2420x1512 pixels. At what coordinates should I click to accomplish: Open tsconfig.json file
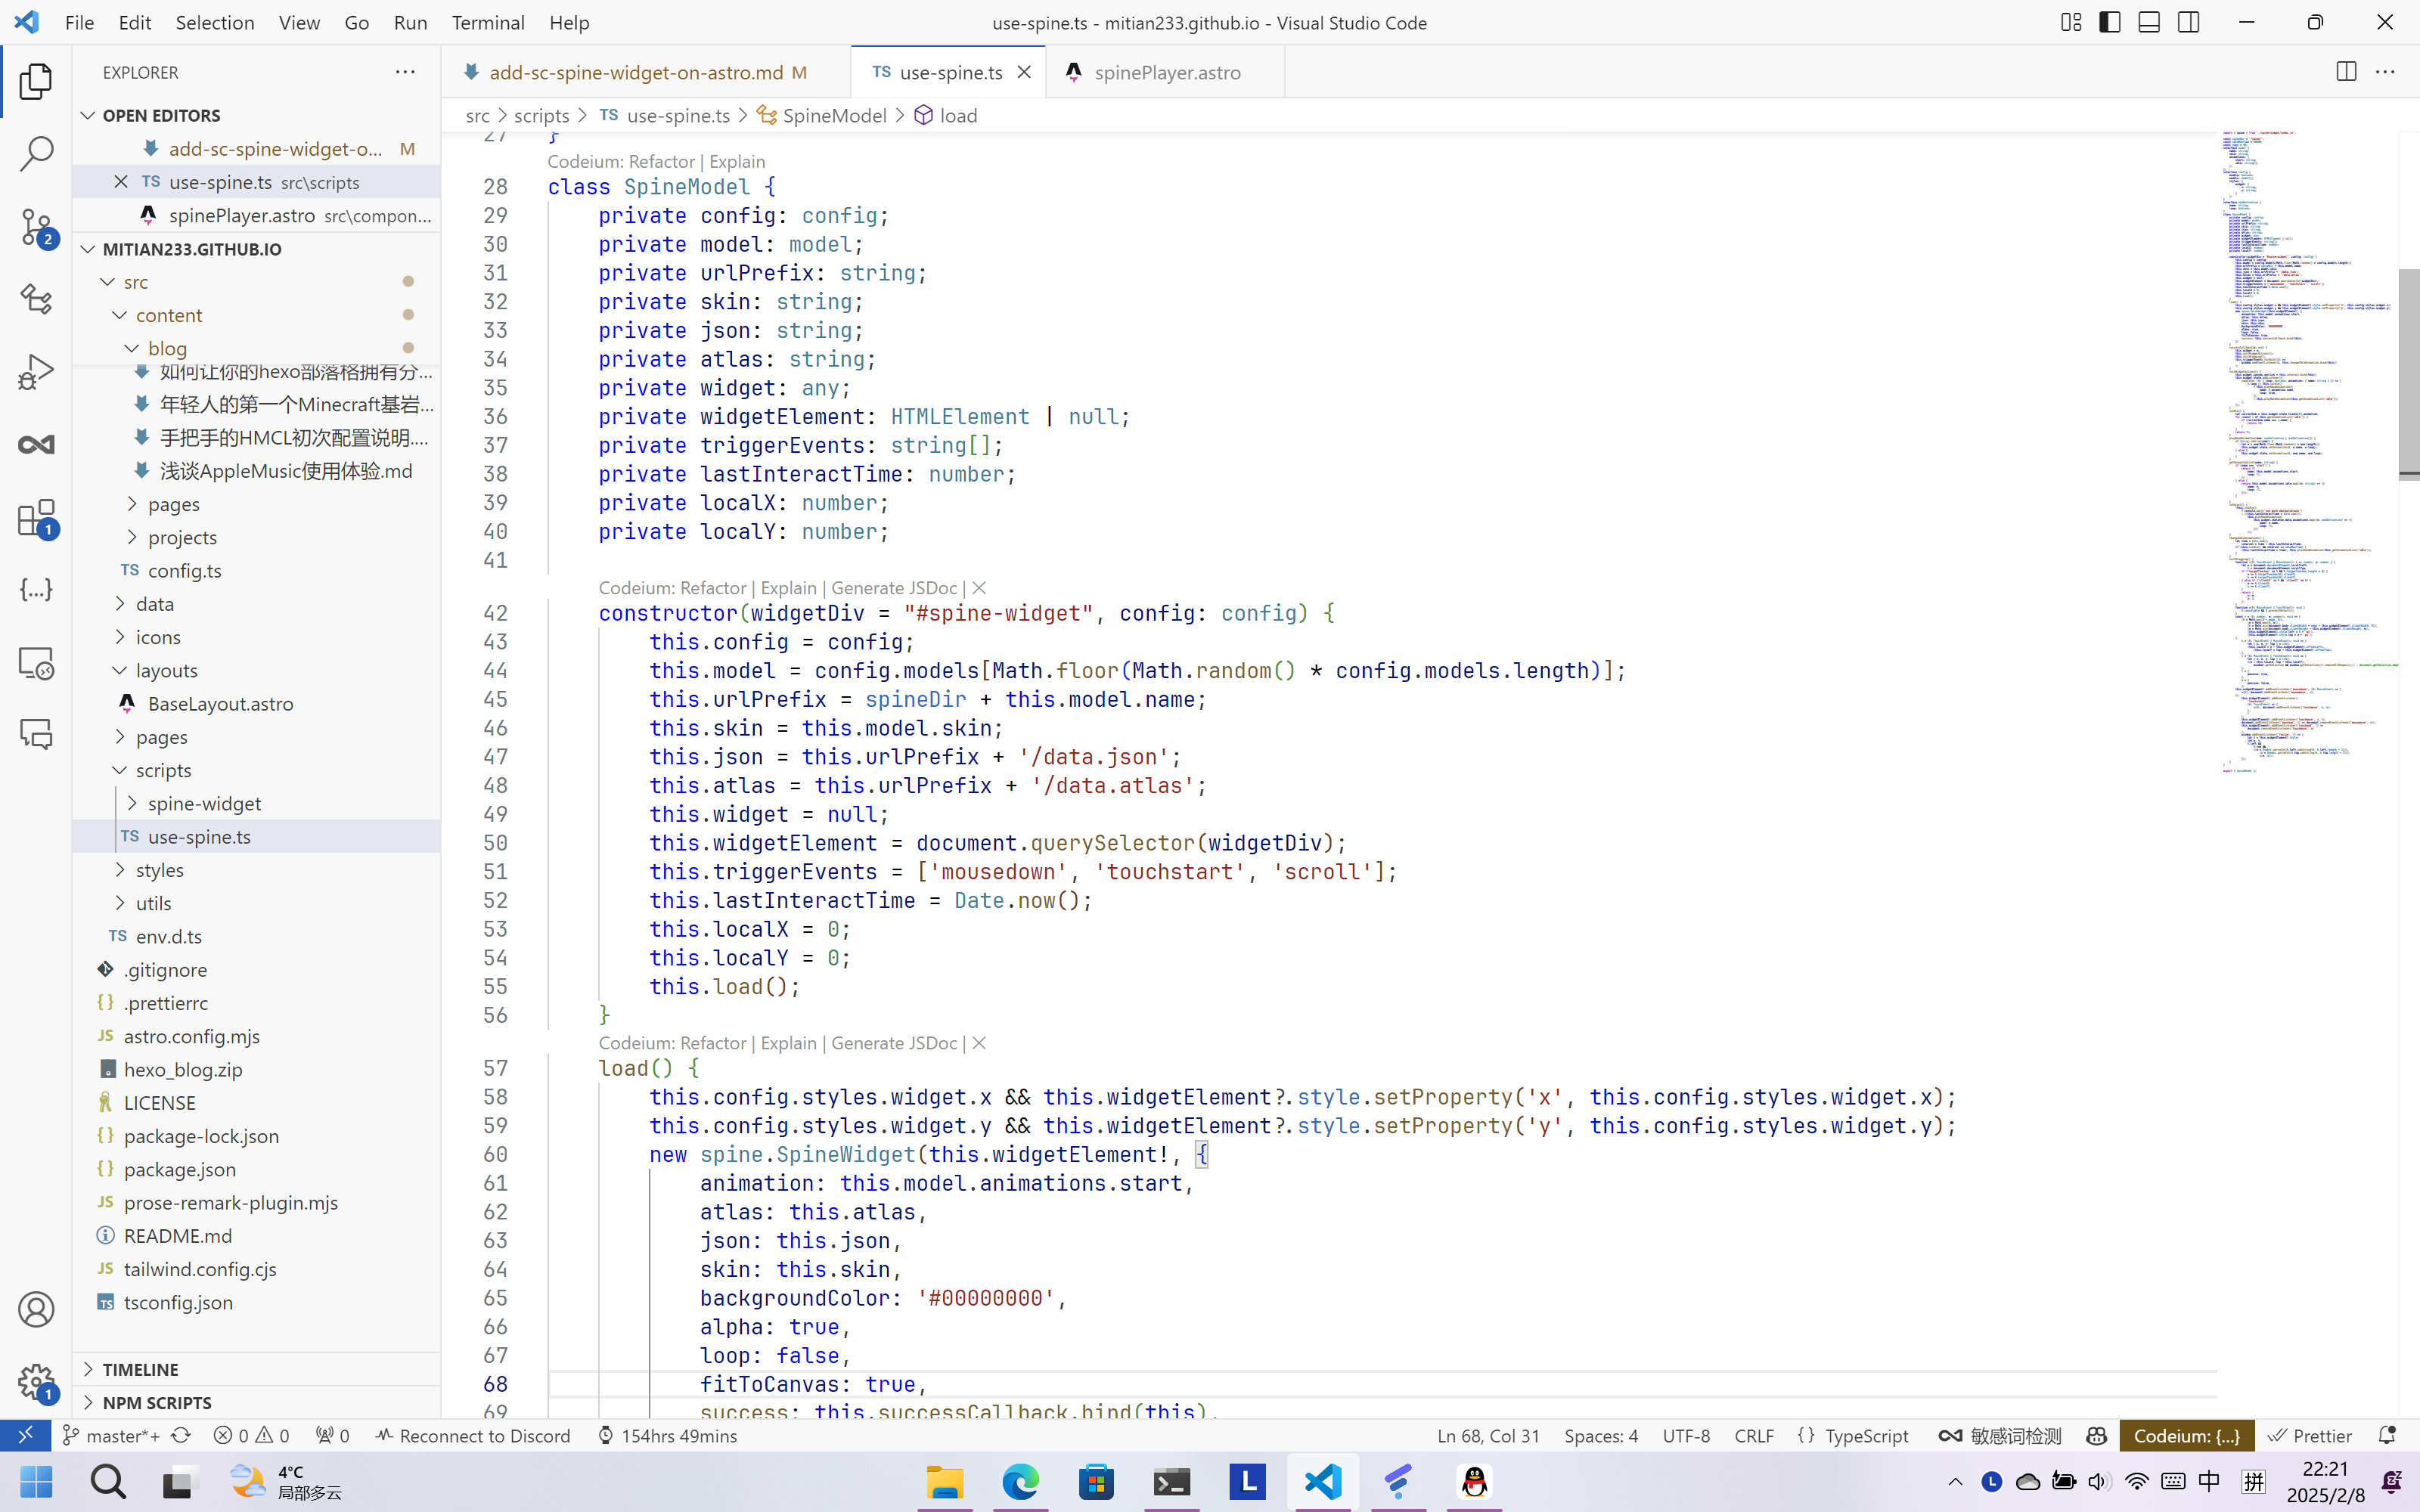256,1302
